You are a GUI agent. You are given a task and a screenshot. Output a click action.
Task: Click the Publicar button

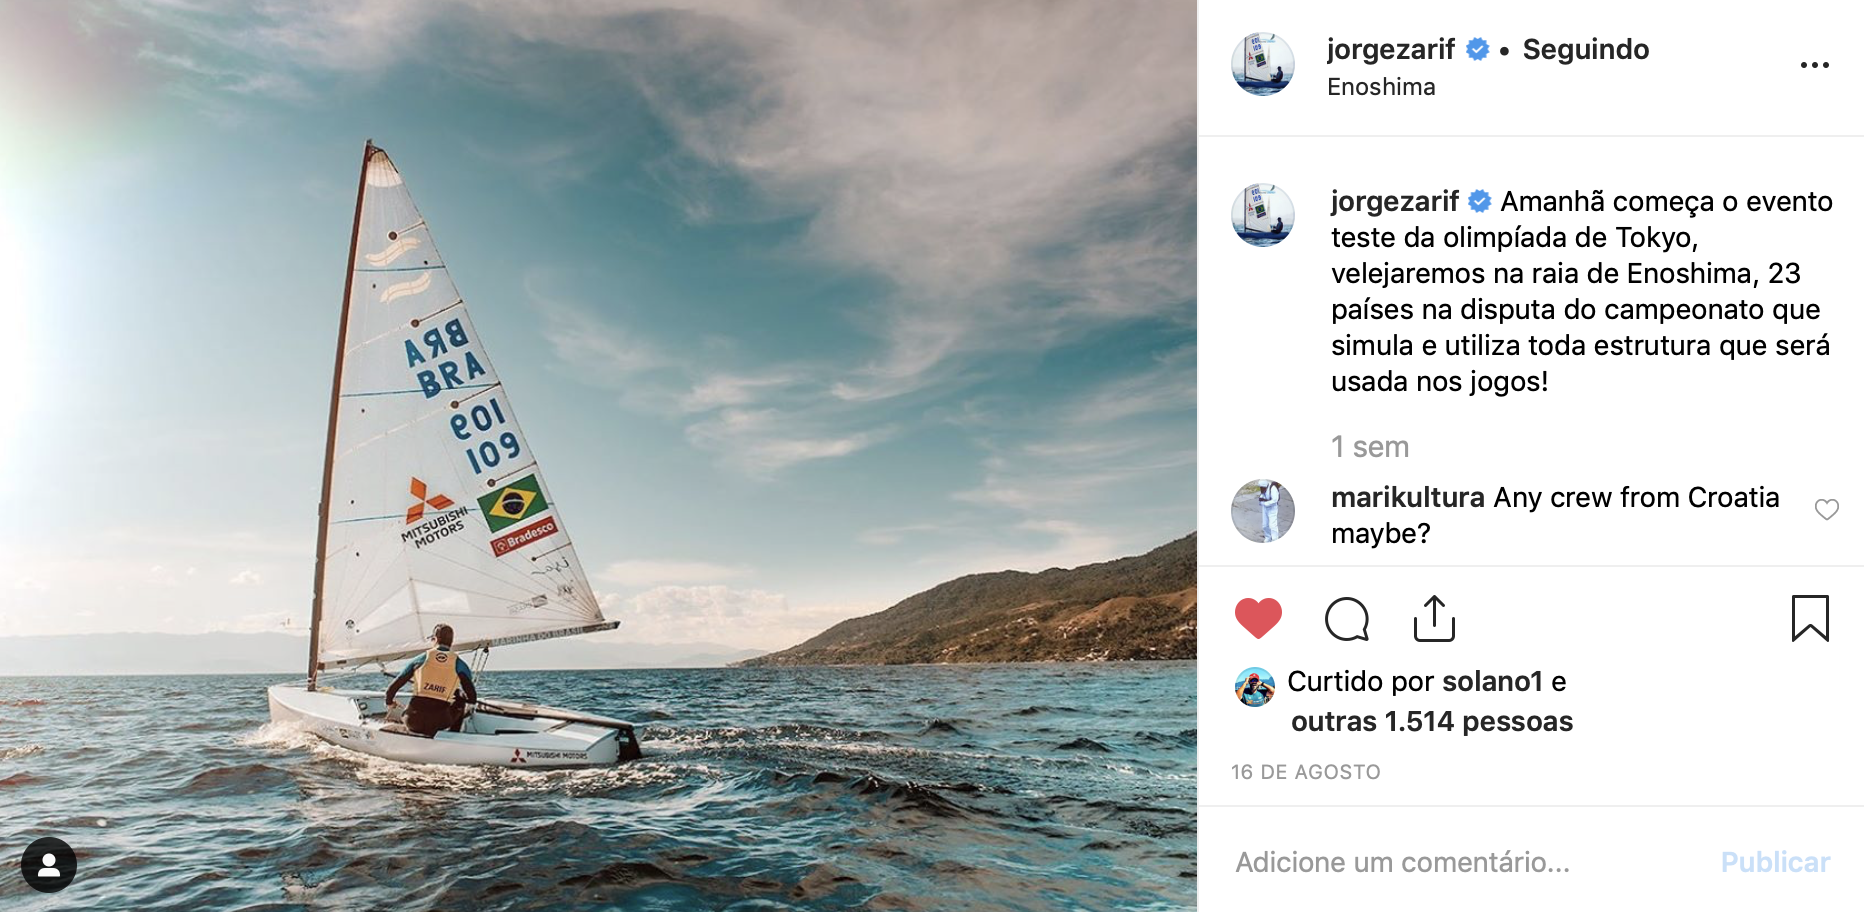coord(1775,862)
